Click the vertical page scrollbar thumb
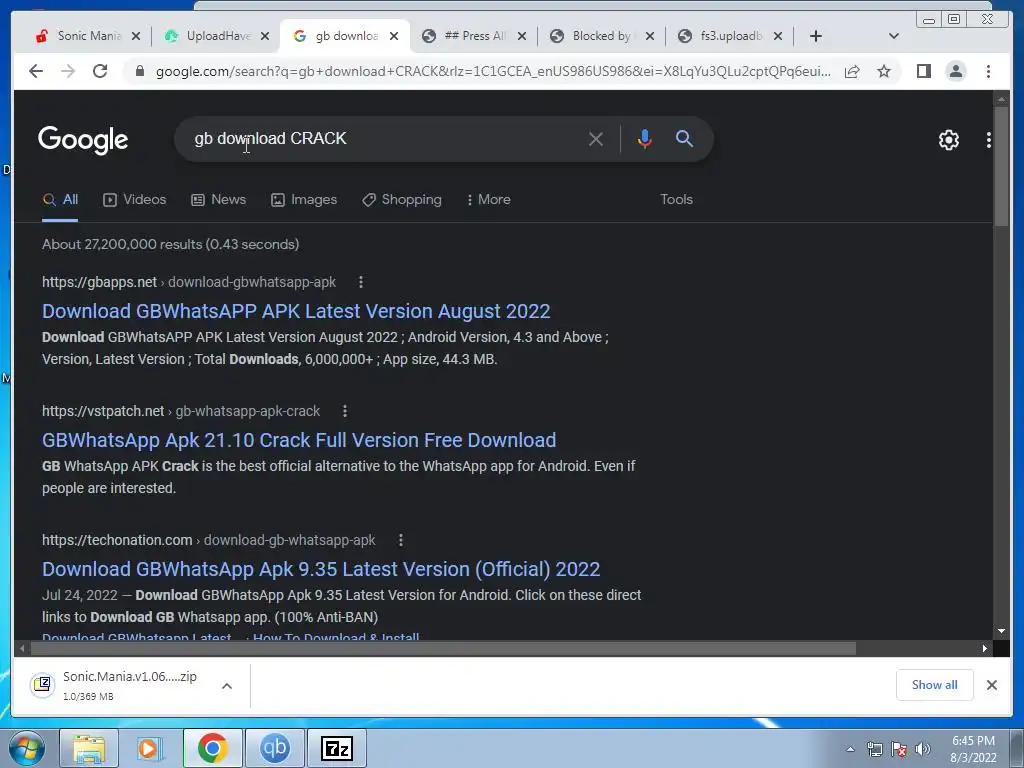Image resolution: width=1024 pixels, height=768 pixels. click(x=1001, y=167)
